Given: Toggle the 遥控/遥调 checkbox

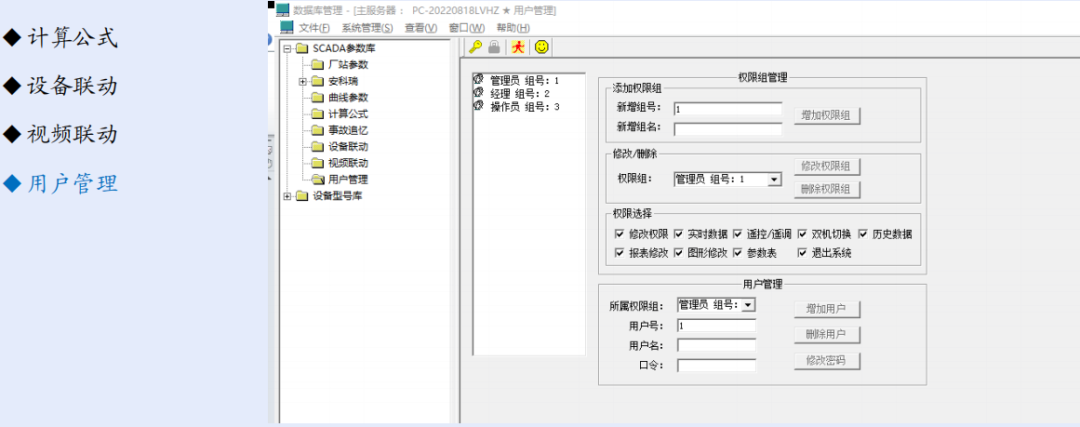Looking at the screenshot, I should 737,234.
